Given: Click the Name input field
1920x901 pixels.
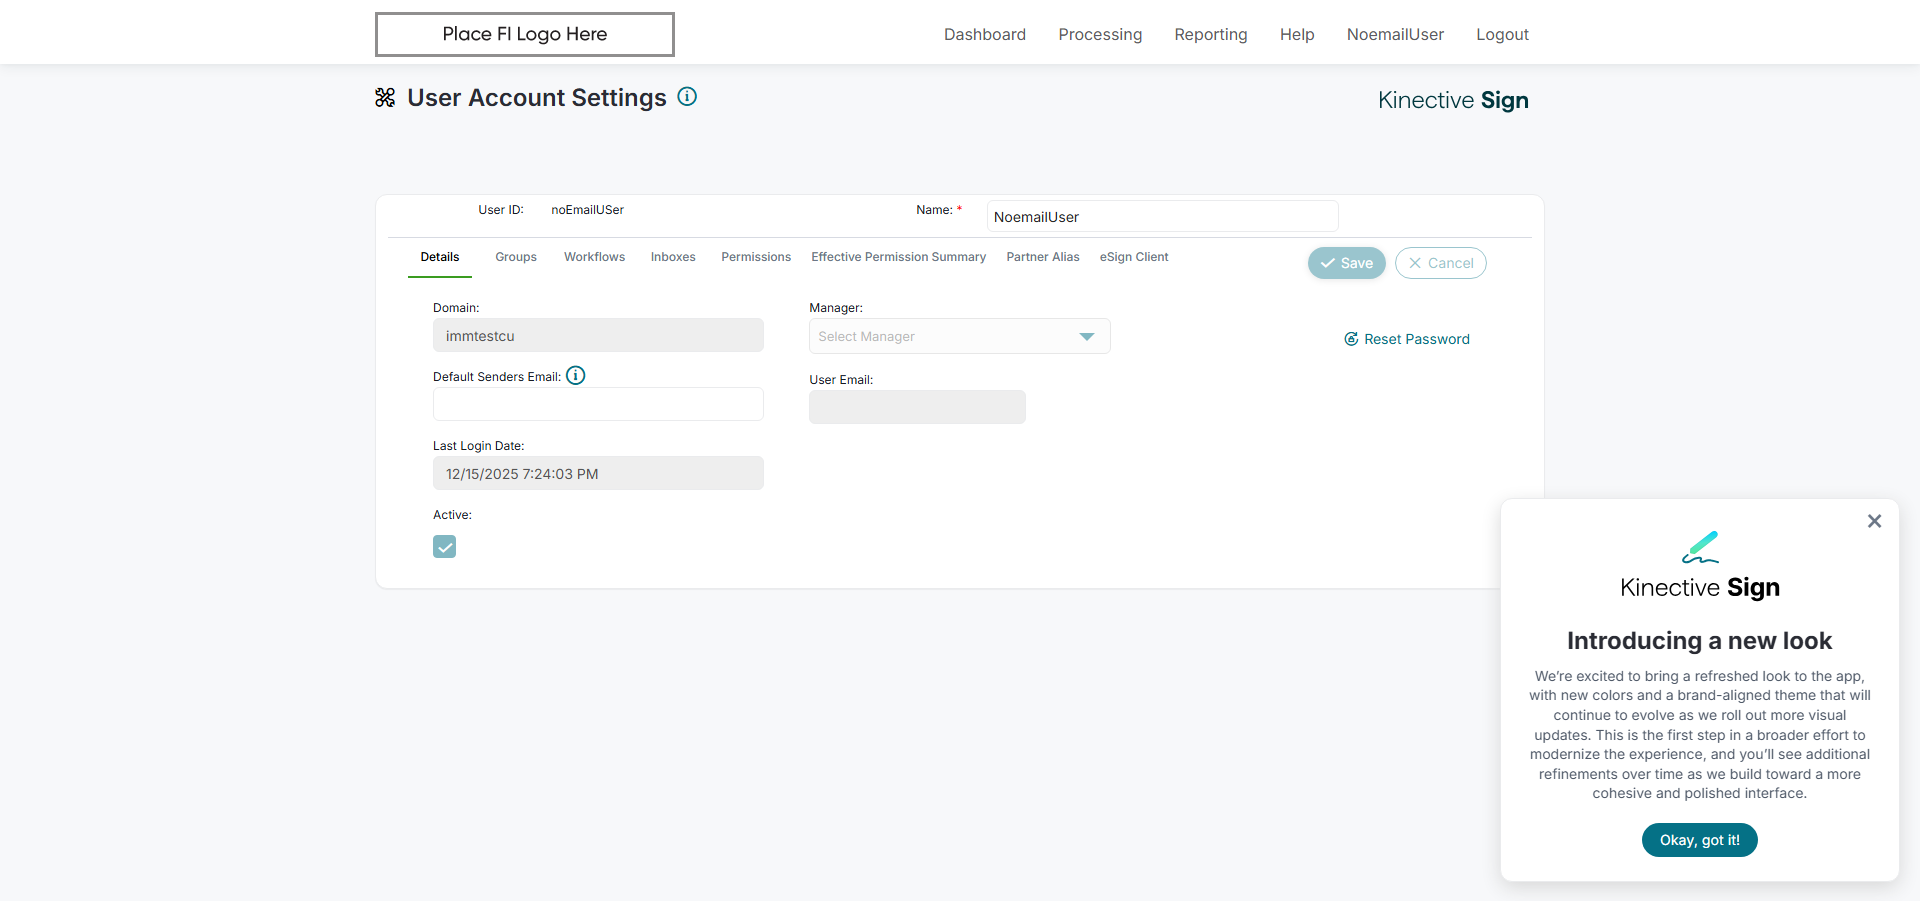Looking at the screenshot, I should (x=1162, y=216).
